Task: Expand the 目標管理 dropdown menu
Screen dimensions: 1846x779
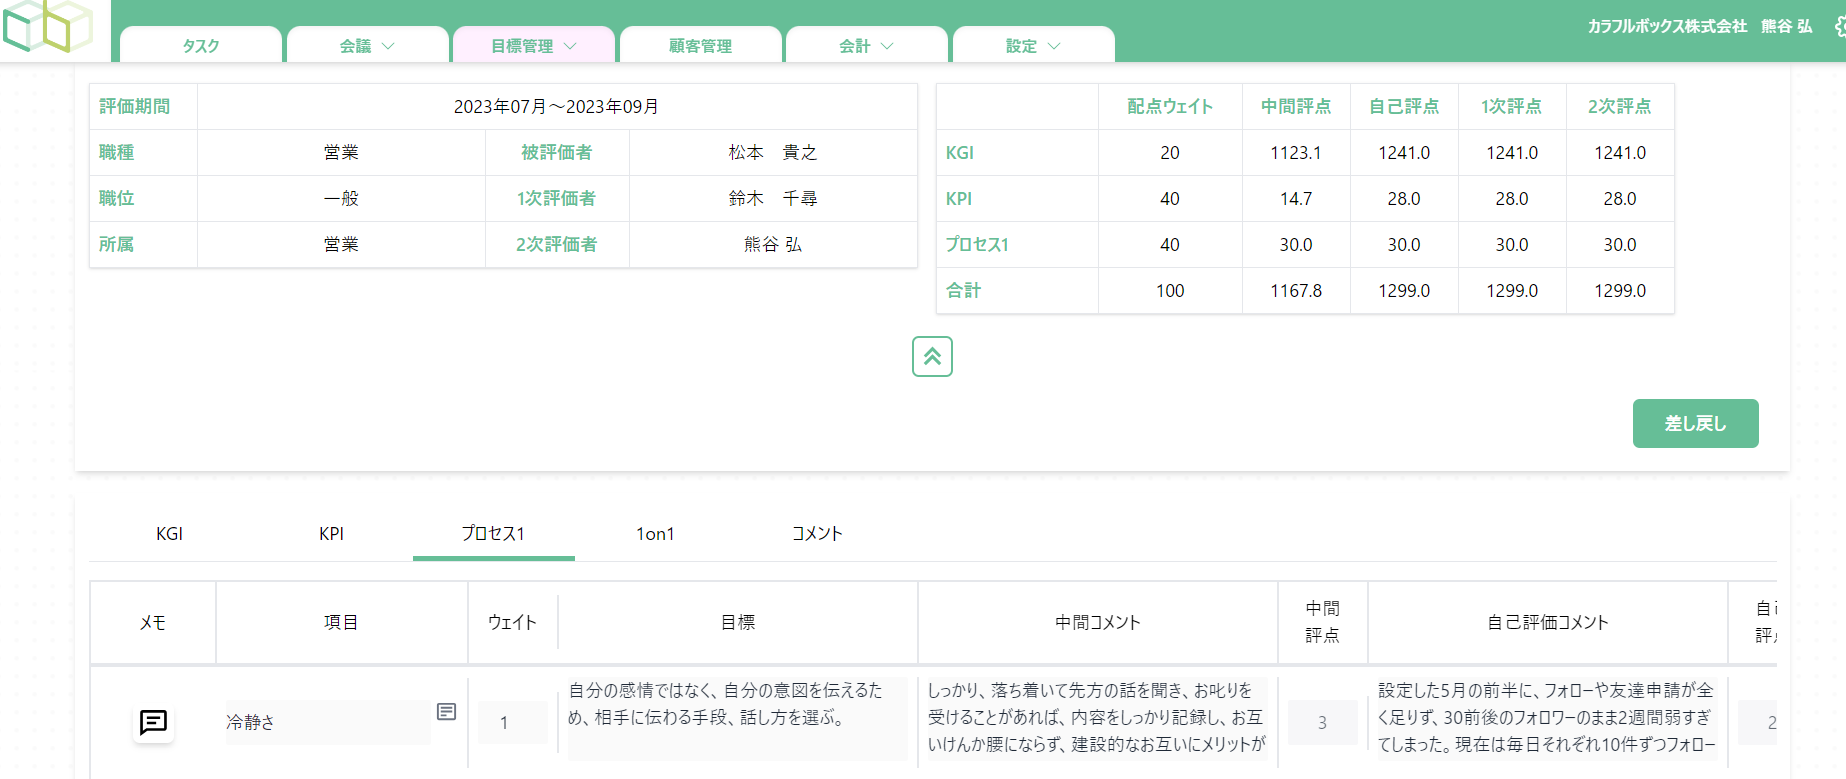Action: 534,46
